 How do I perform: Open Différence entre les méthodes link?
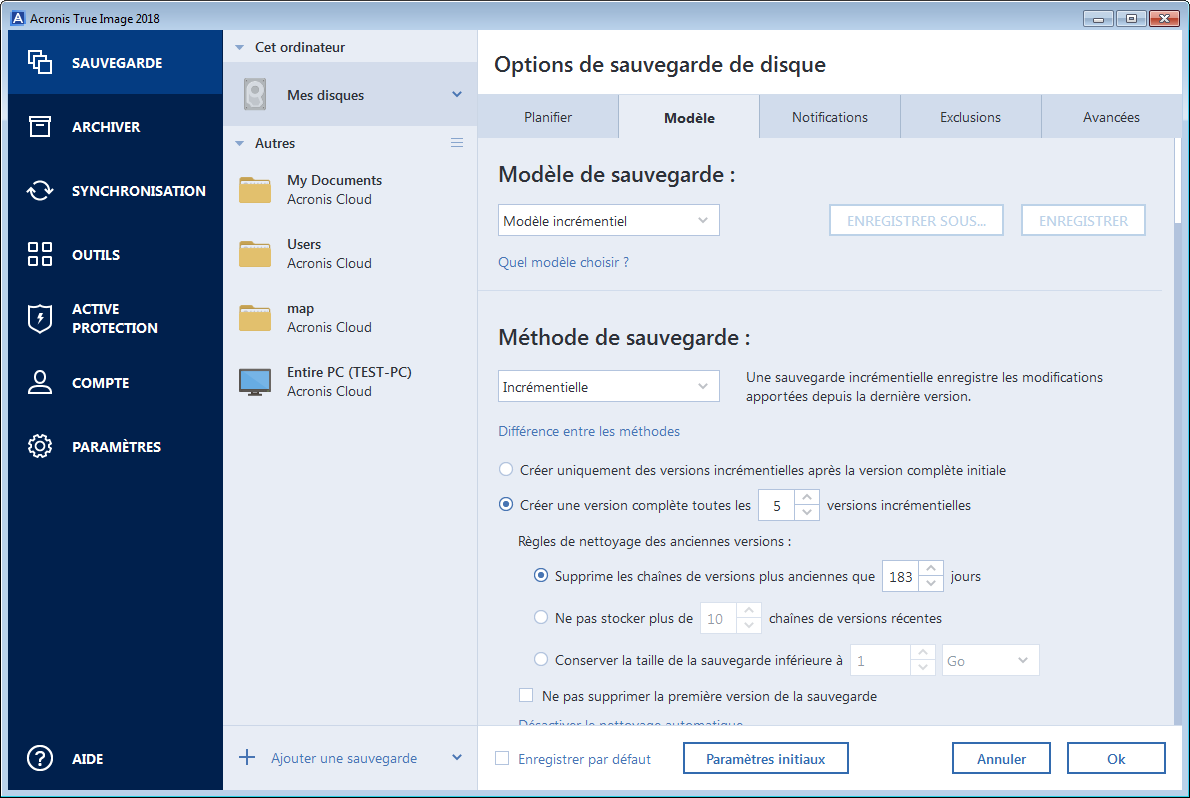click(589, 431)
